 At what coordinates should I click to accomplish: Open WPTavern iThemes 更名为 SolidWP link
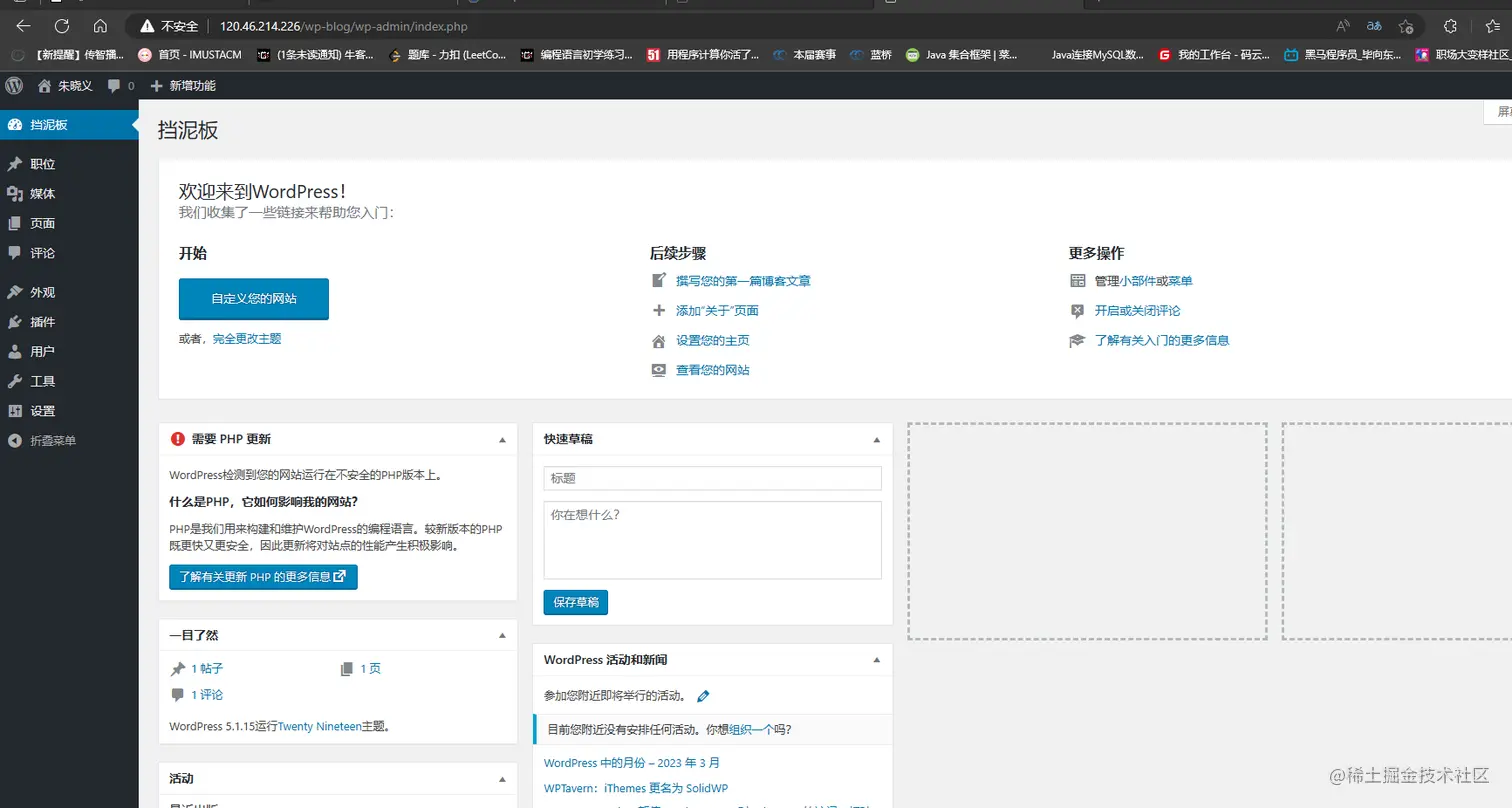pos(636,789)
